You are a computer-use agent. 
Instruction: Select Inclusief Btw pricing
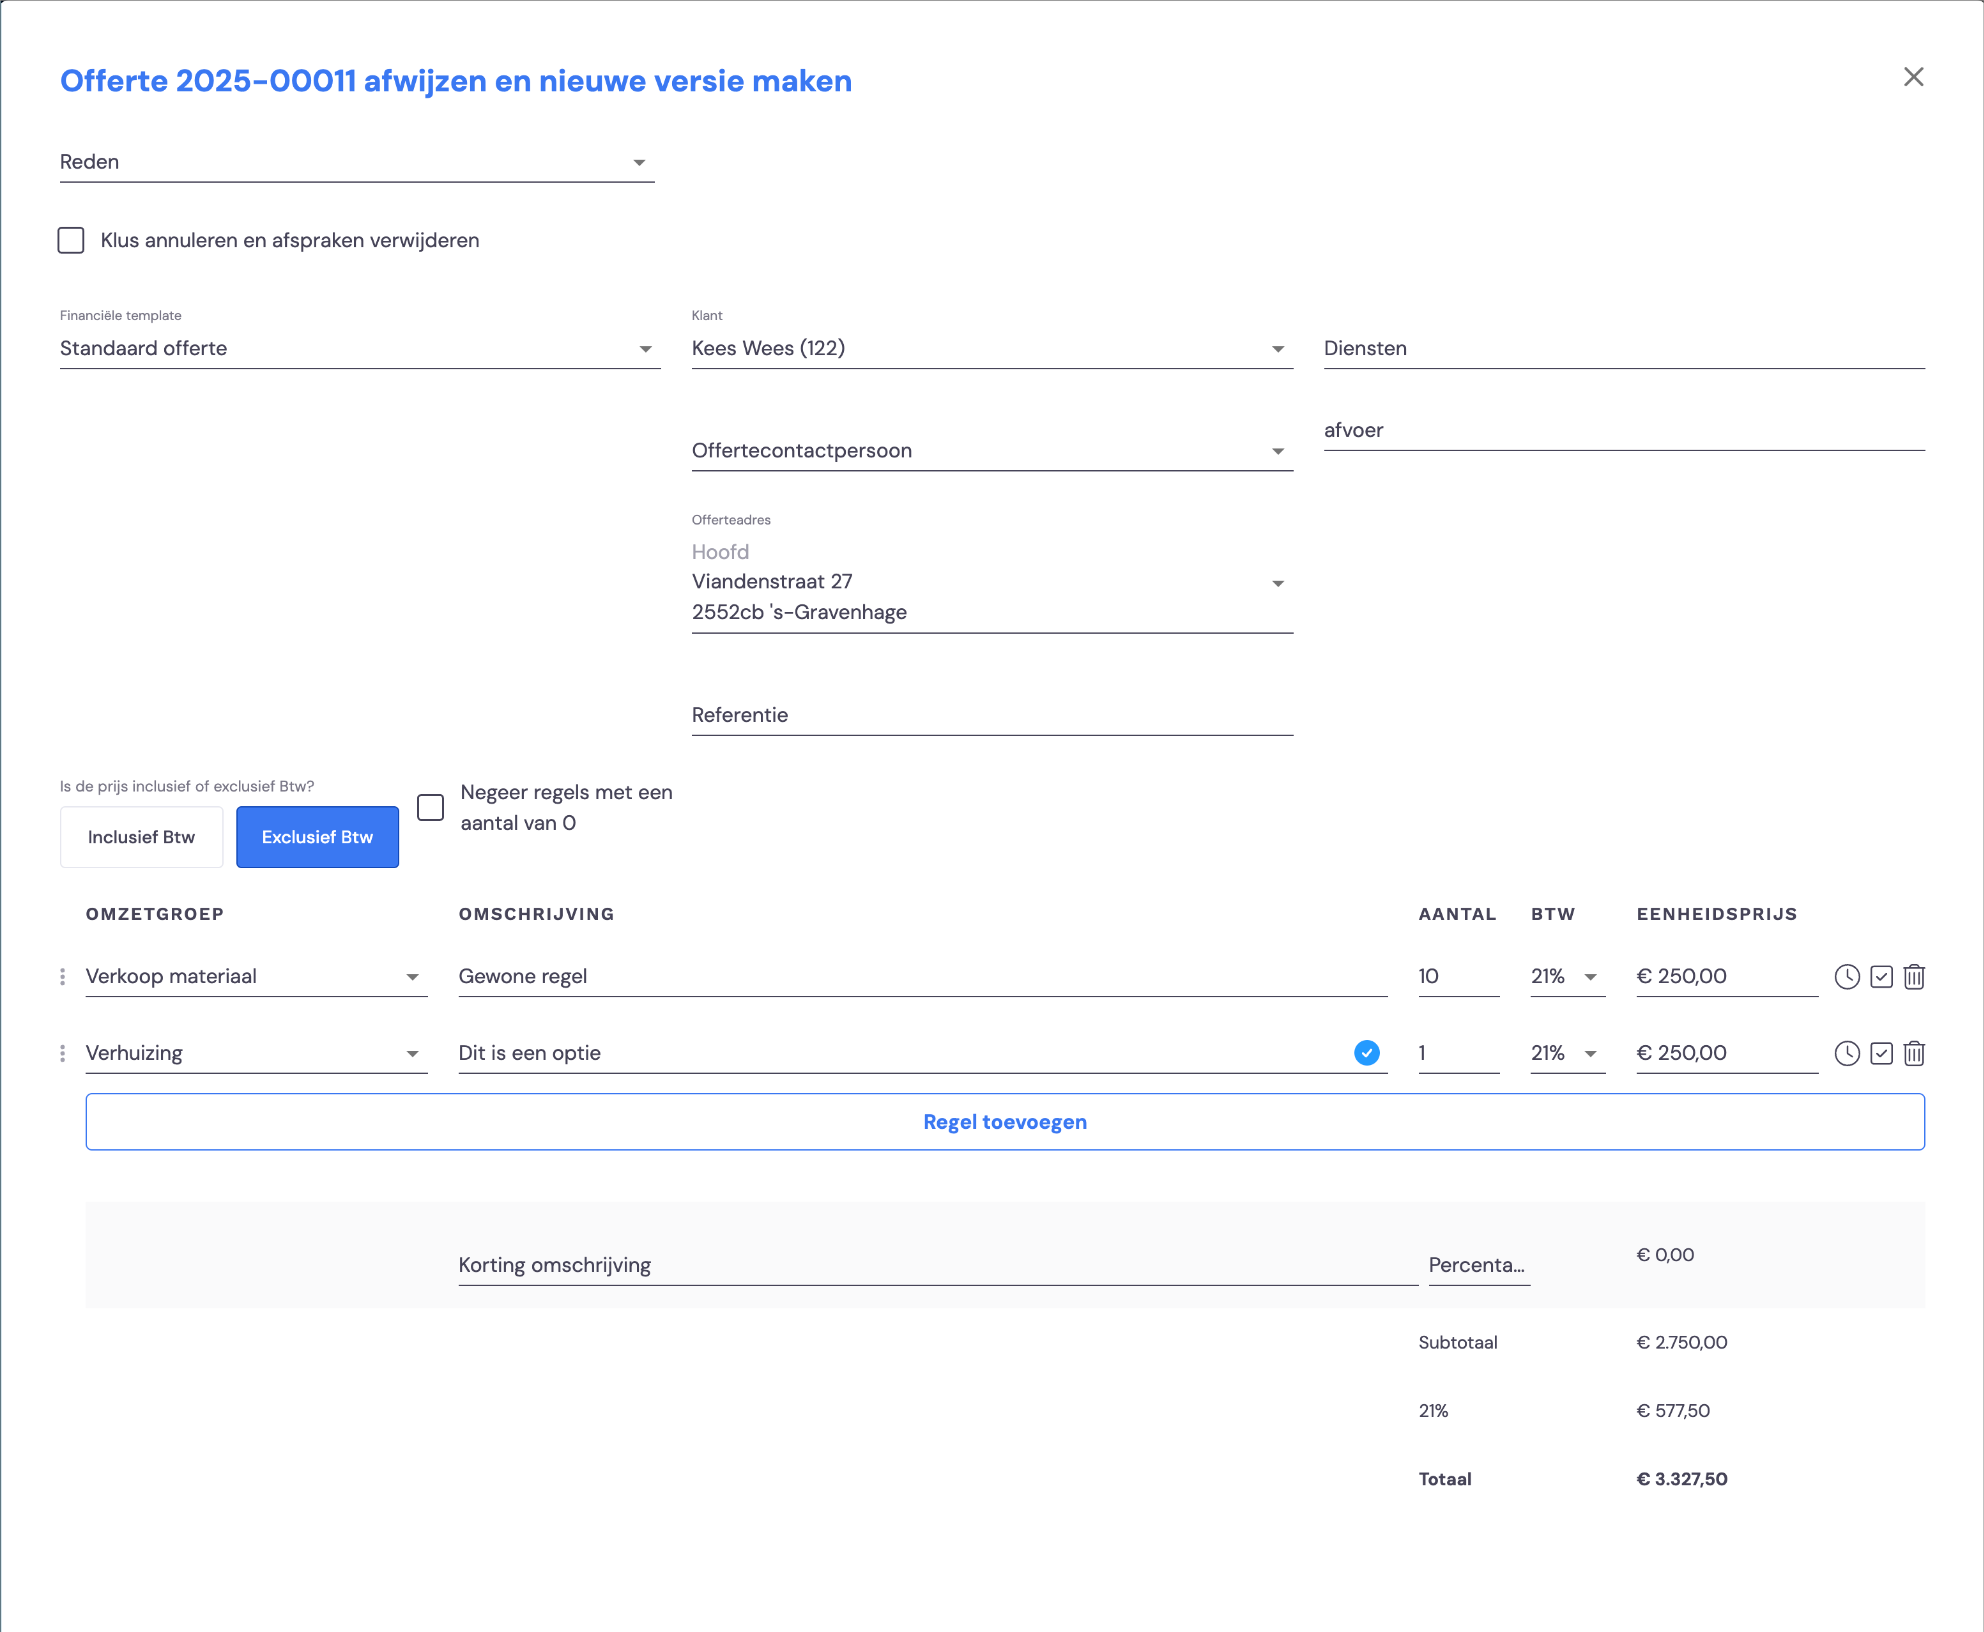coord(141,837)
